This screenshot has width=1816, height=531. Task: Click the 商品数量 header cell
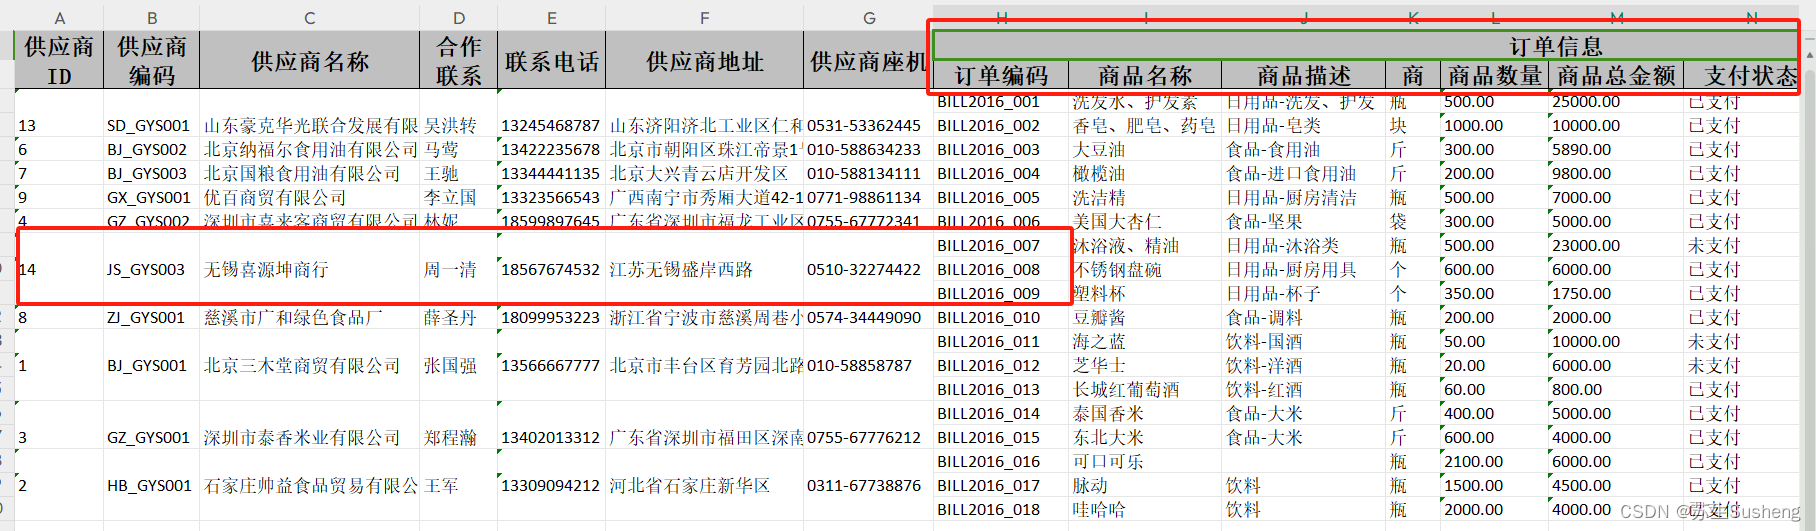click(x=1495, y=76)
